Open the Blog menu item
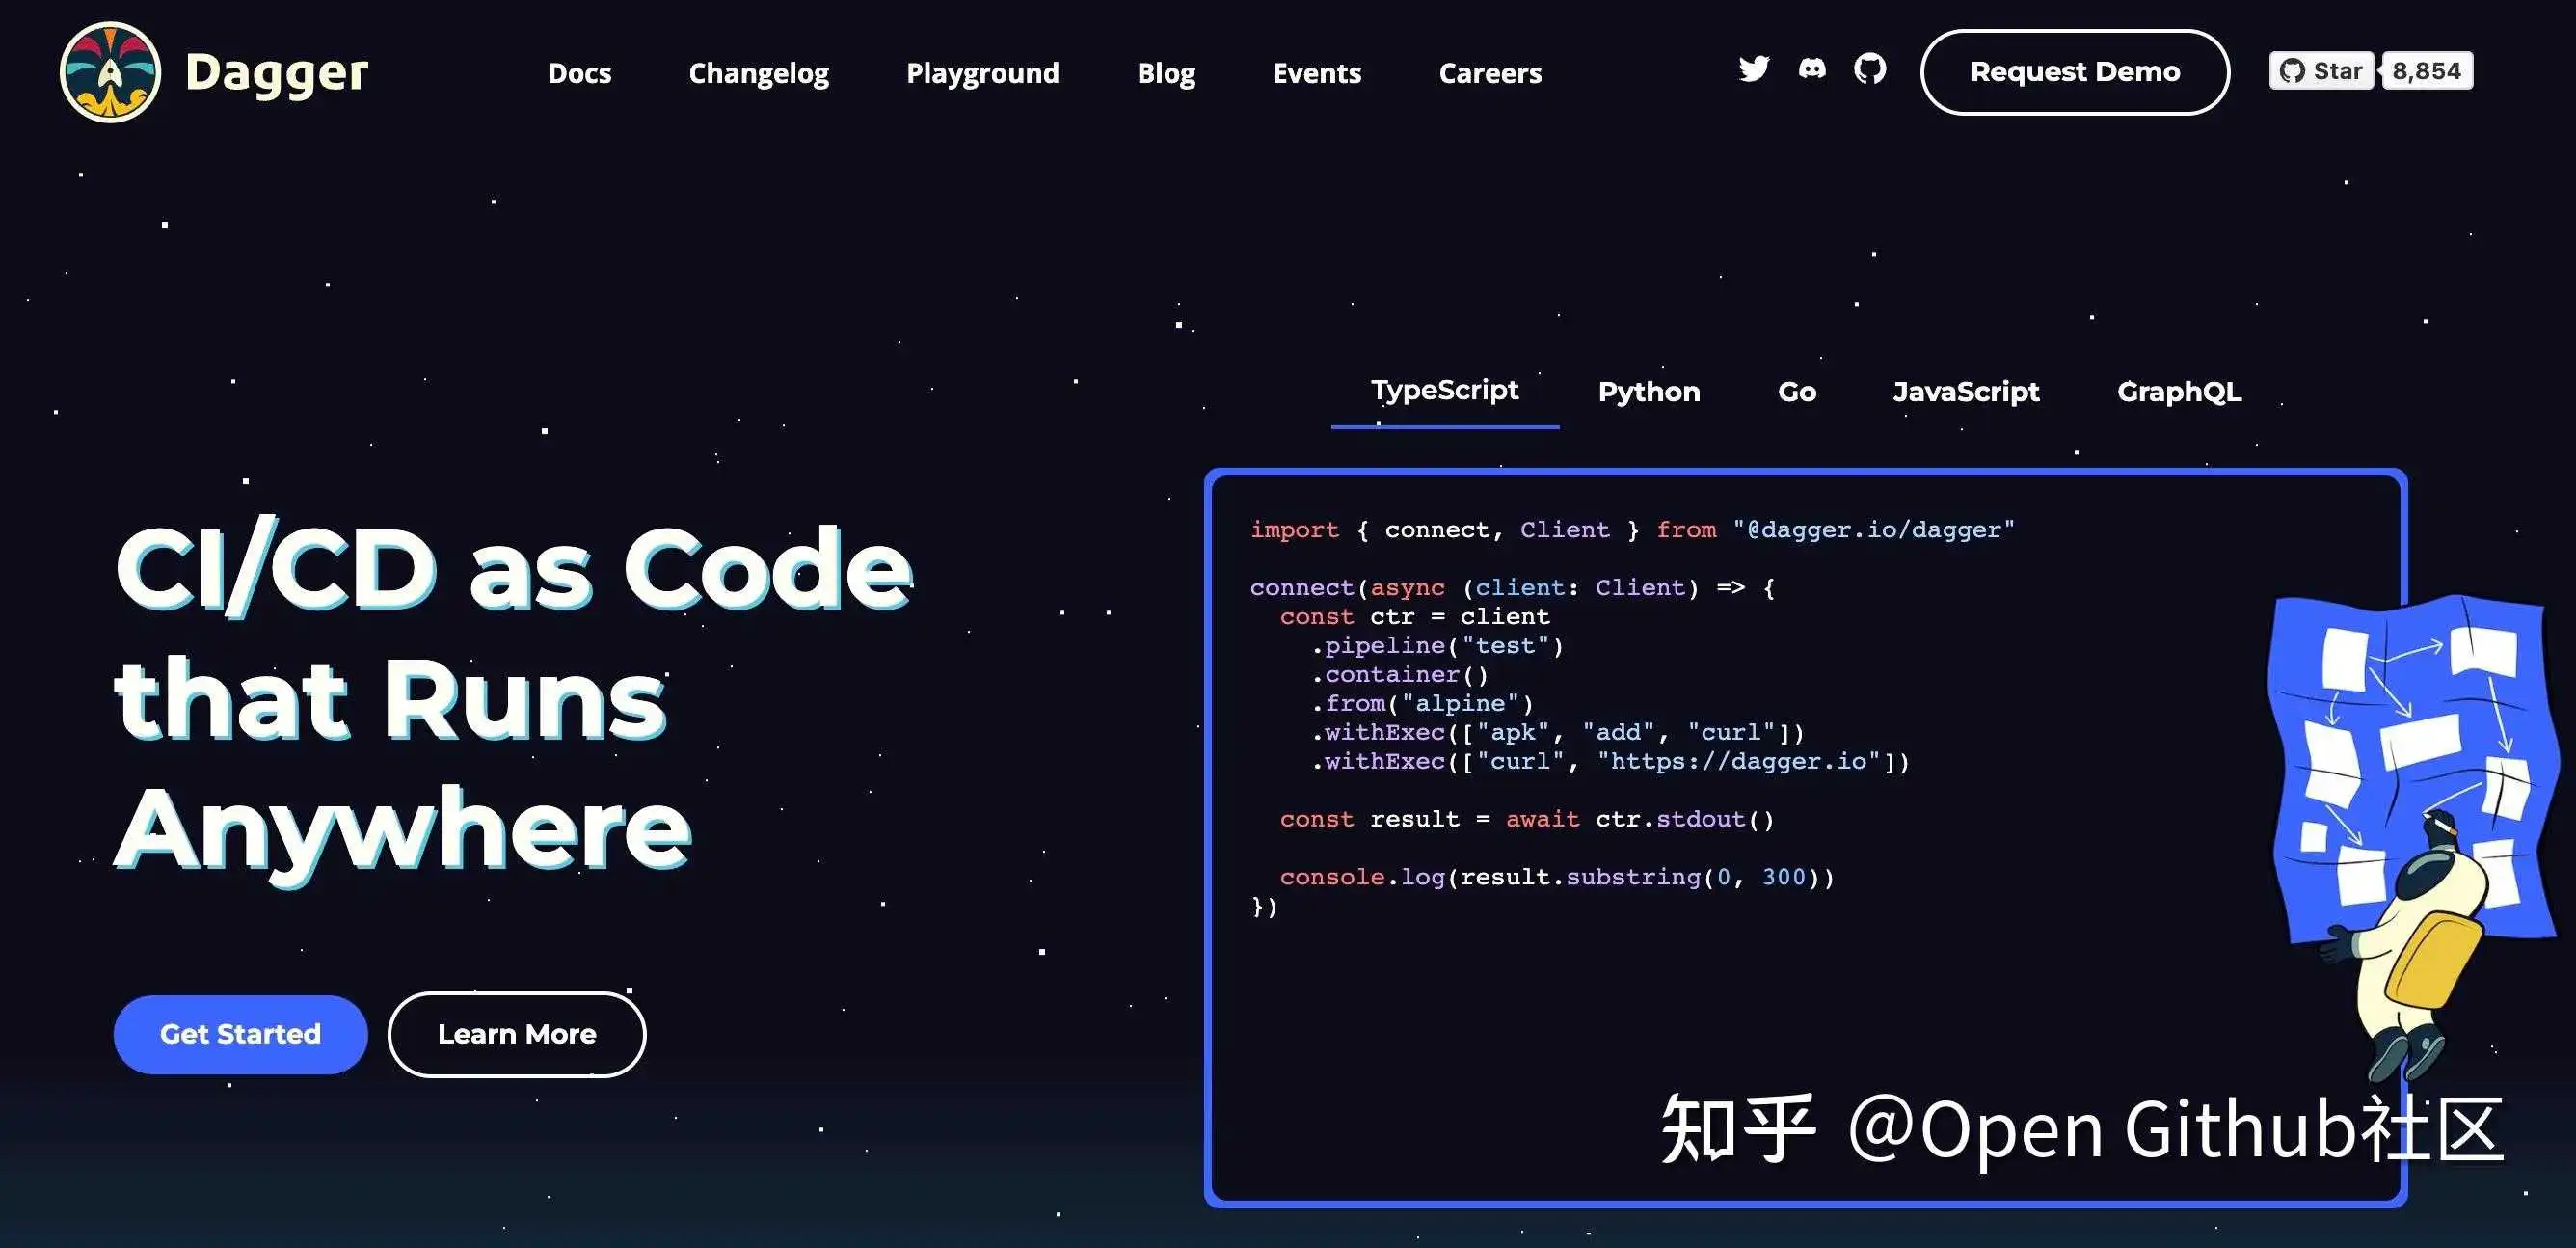The height and width of the screenshot is (1248, 2576). click(1166, 74)
